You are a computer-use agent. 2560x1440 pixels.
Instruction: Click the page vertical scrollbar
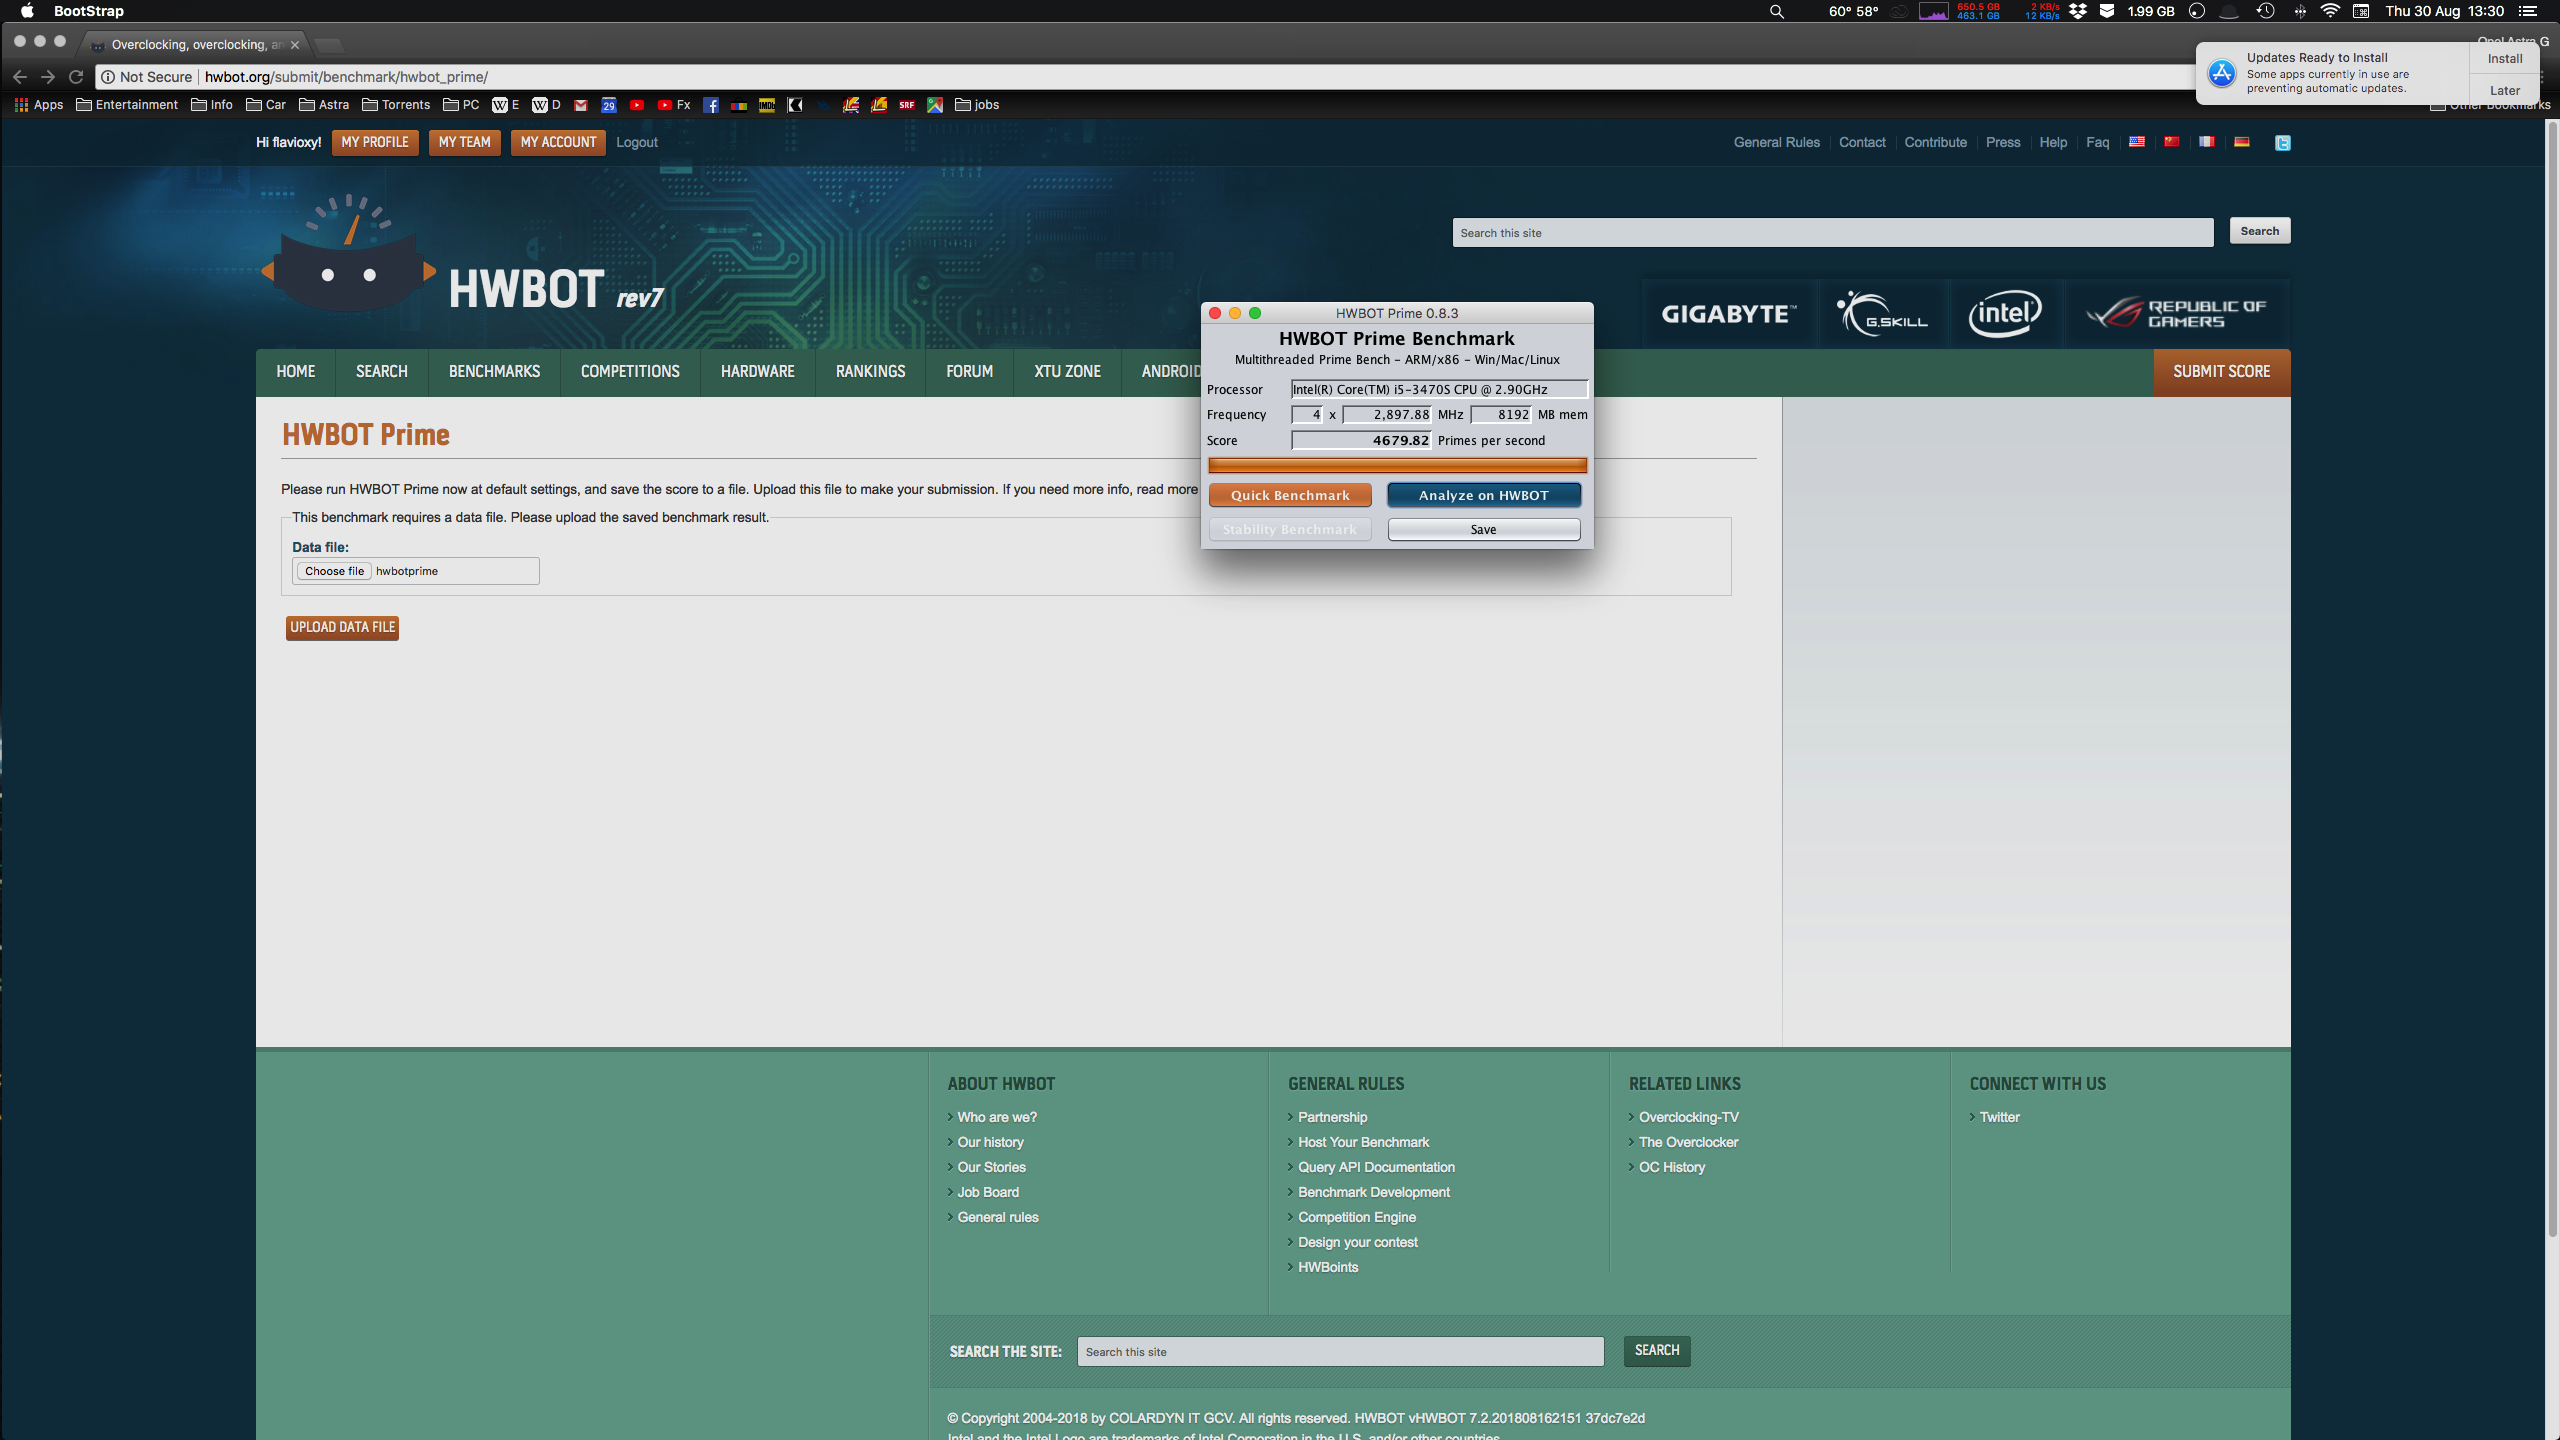tap(2552, 680)
